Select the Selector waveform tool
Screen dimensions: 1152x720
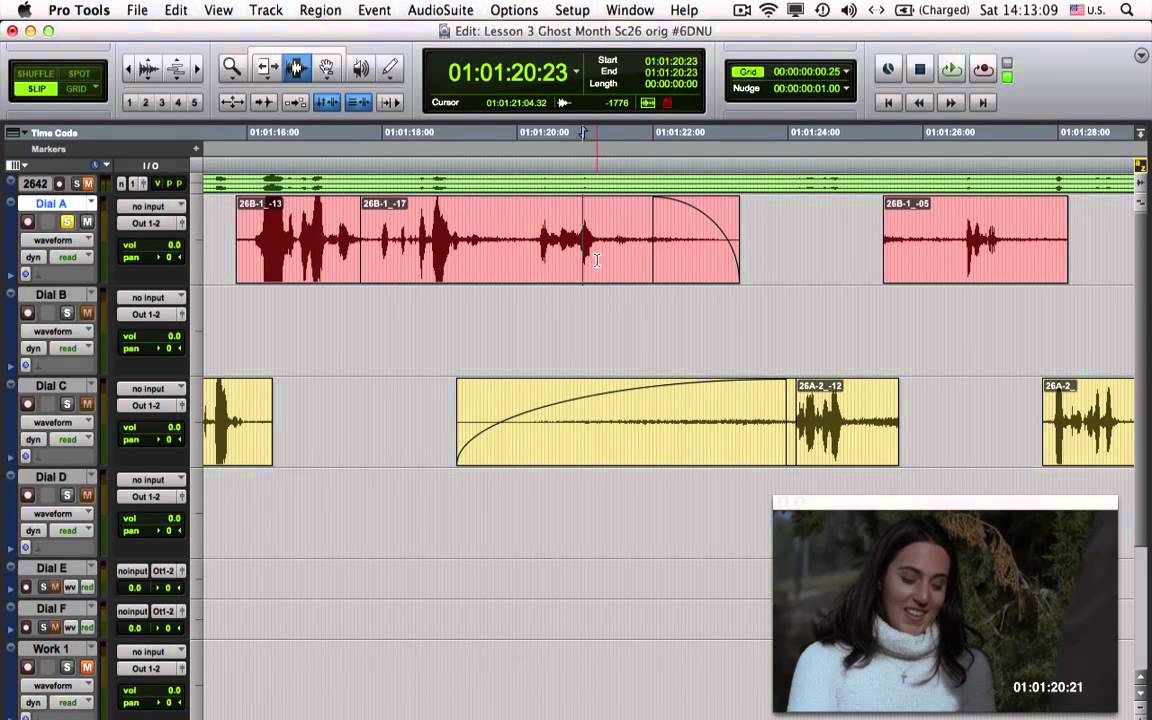[296, 68]
